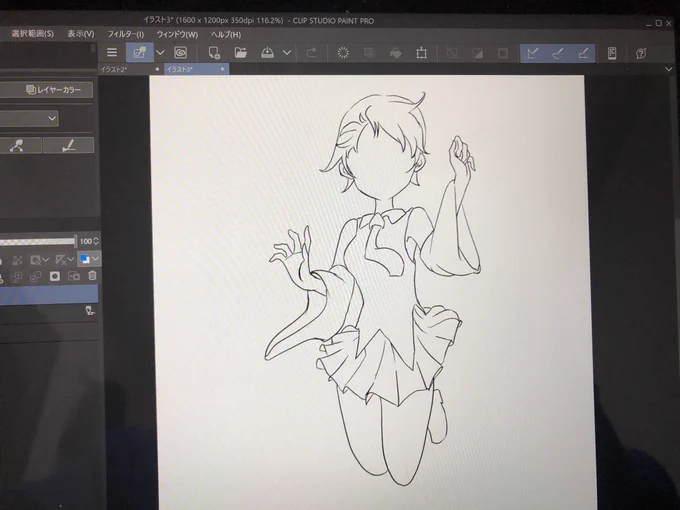680x510 pixels.
Task: Click the opacity stepper arrows beside 100
Action: pos(96,241)
